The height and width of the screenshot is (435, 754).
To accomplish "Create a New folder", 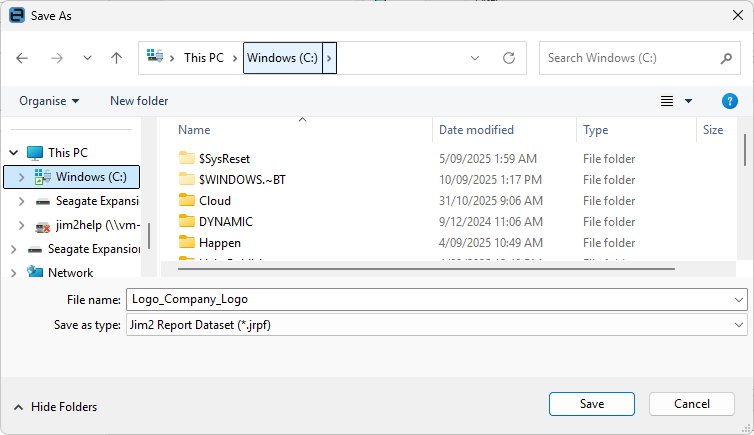I will [x=139, y=101].
